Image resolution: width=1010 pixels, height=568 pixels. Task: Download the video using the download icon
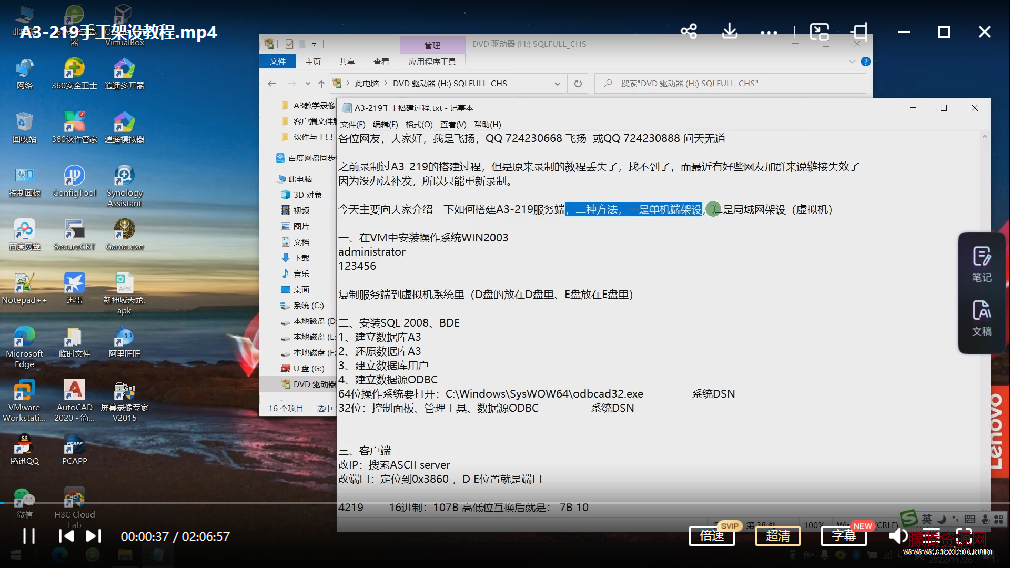tap(729, 31)
